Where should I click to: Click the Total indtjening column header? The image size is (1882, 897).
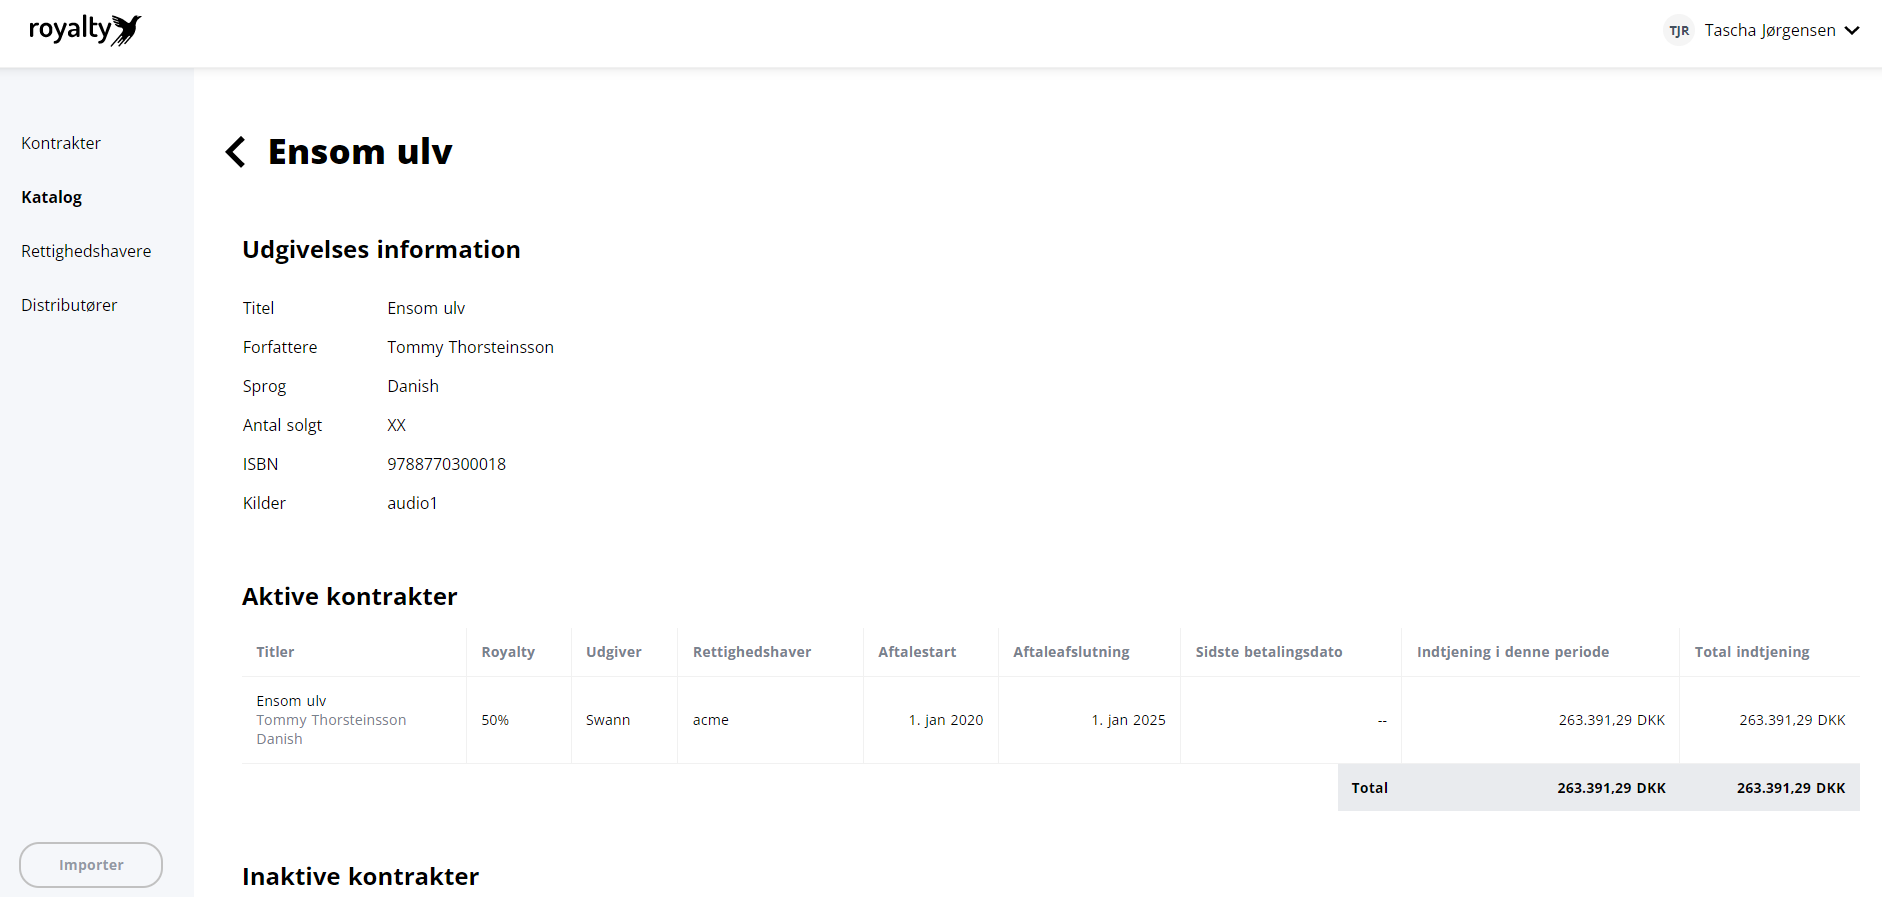(1752, 652)
